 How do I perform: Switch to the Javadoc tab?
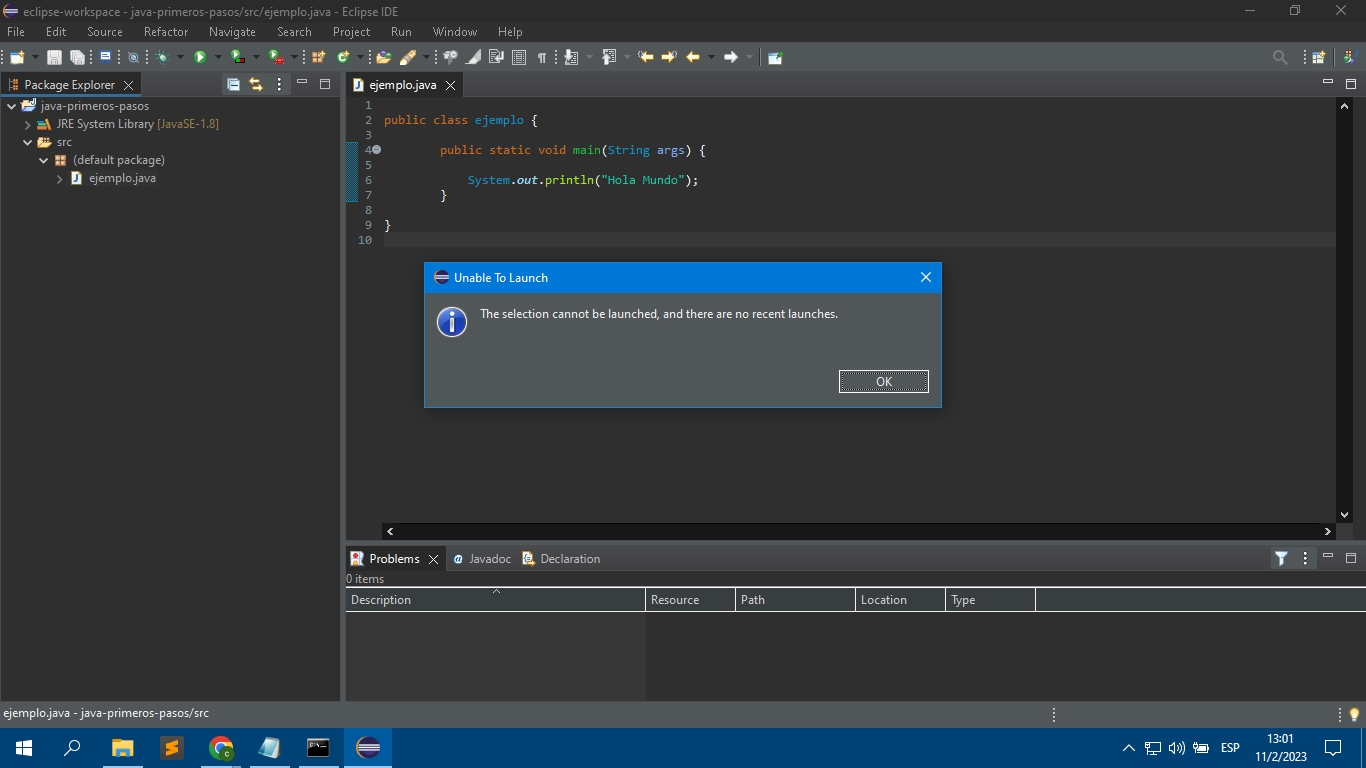[x=482, y=559]
